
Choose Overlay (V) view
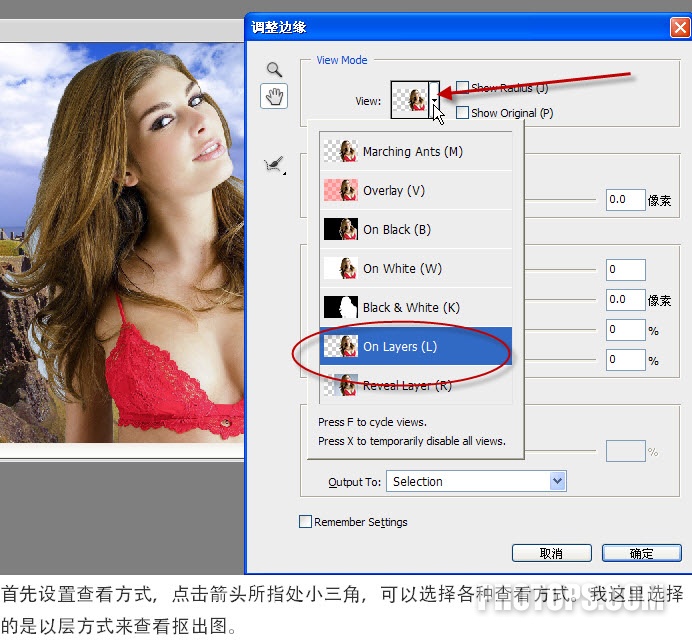[416, 191]
